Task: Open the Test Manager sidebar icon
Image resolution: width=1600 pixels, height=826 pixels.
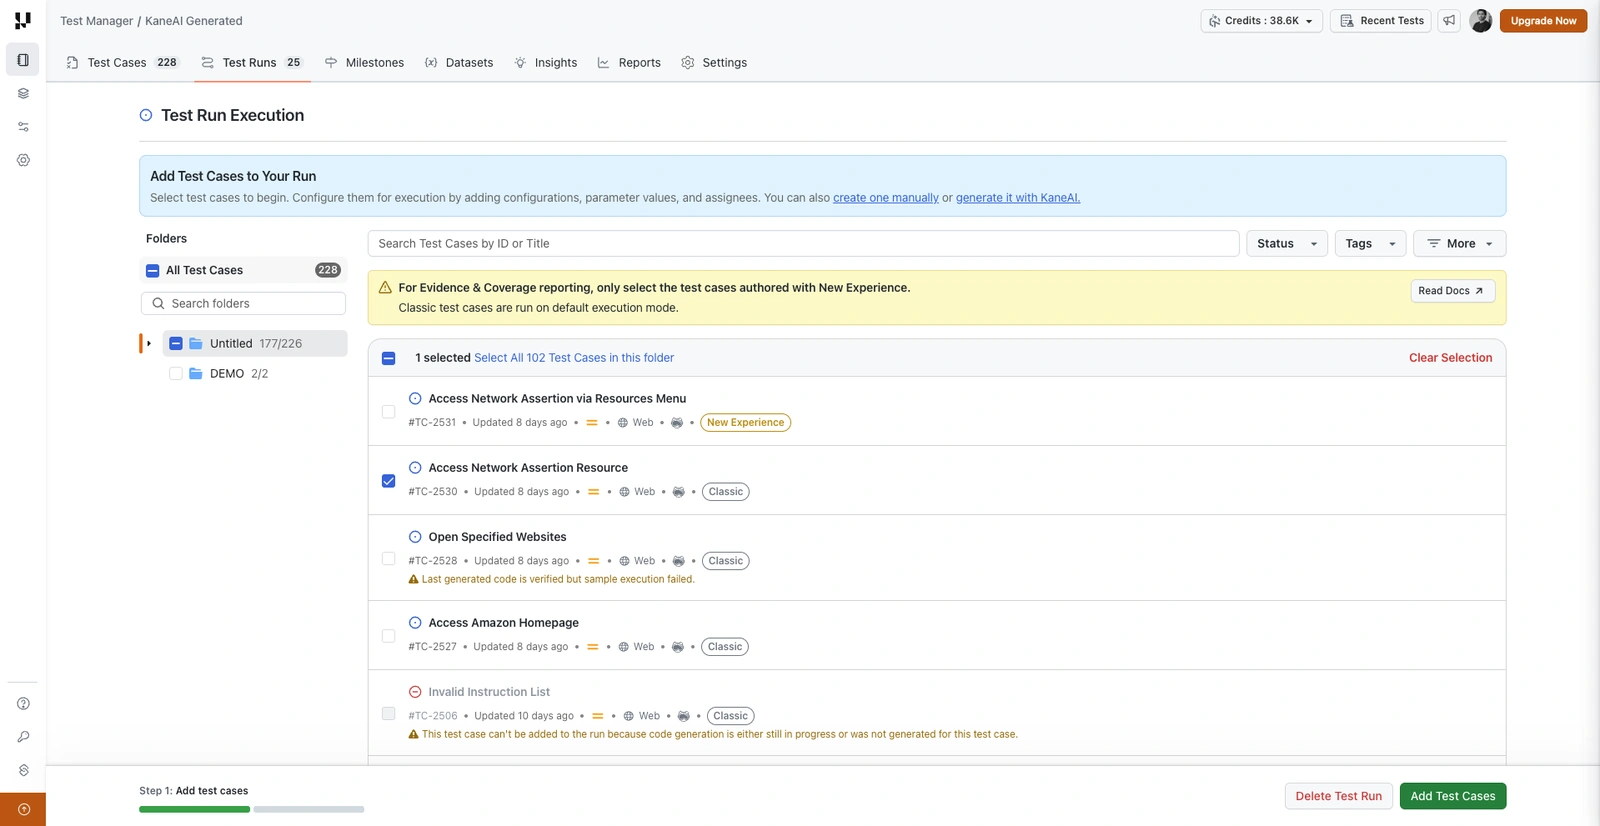Action: pyautogui.click(x=23, y=60)
